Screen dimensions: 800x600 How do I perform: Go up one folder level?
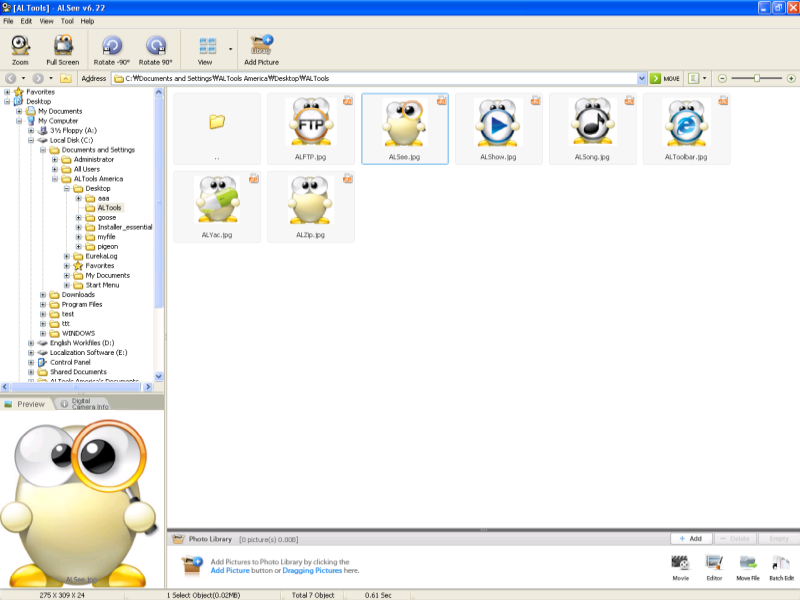pyautogui.click(x=65, y=78)
